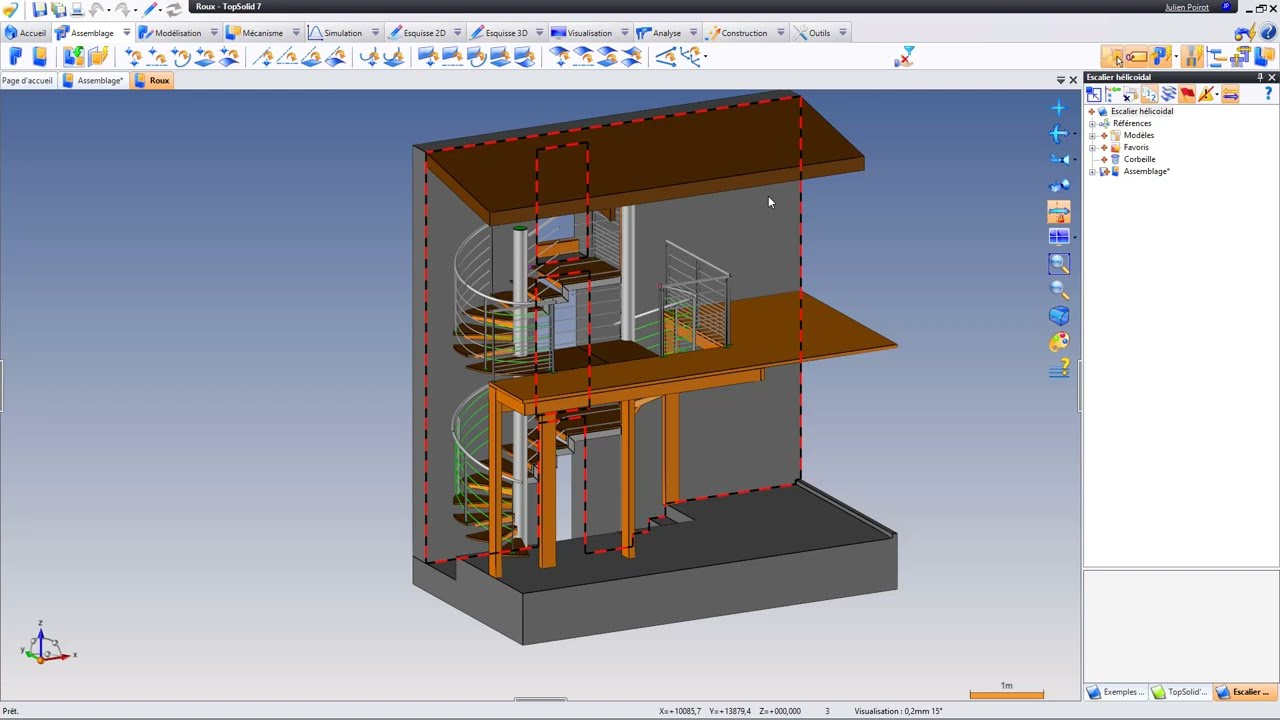Click the first blue part icon in toolbar
Screen dimensions: 1280x720
pos(16,57)
